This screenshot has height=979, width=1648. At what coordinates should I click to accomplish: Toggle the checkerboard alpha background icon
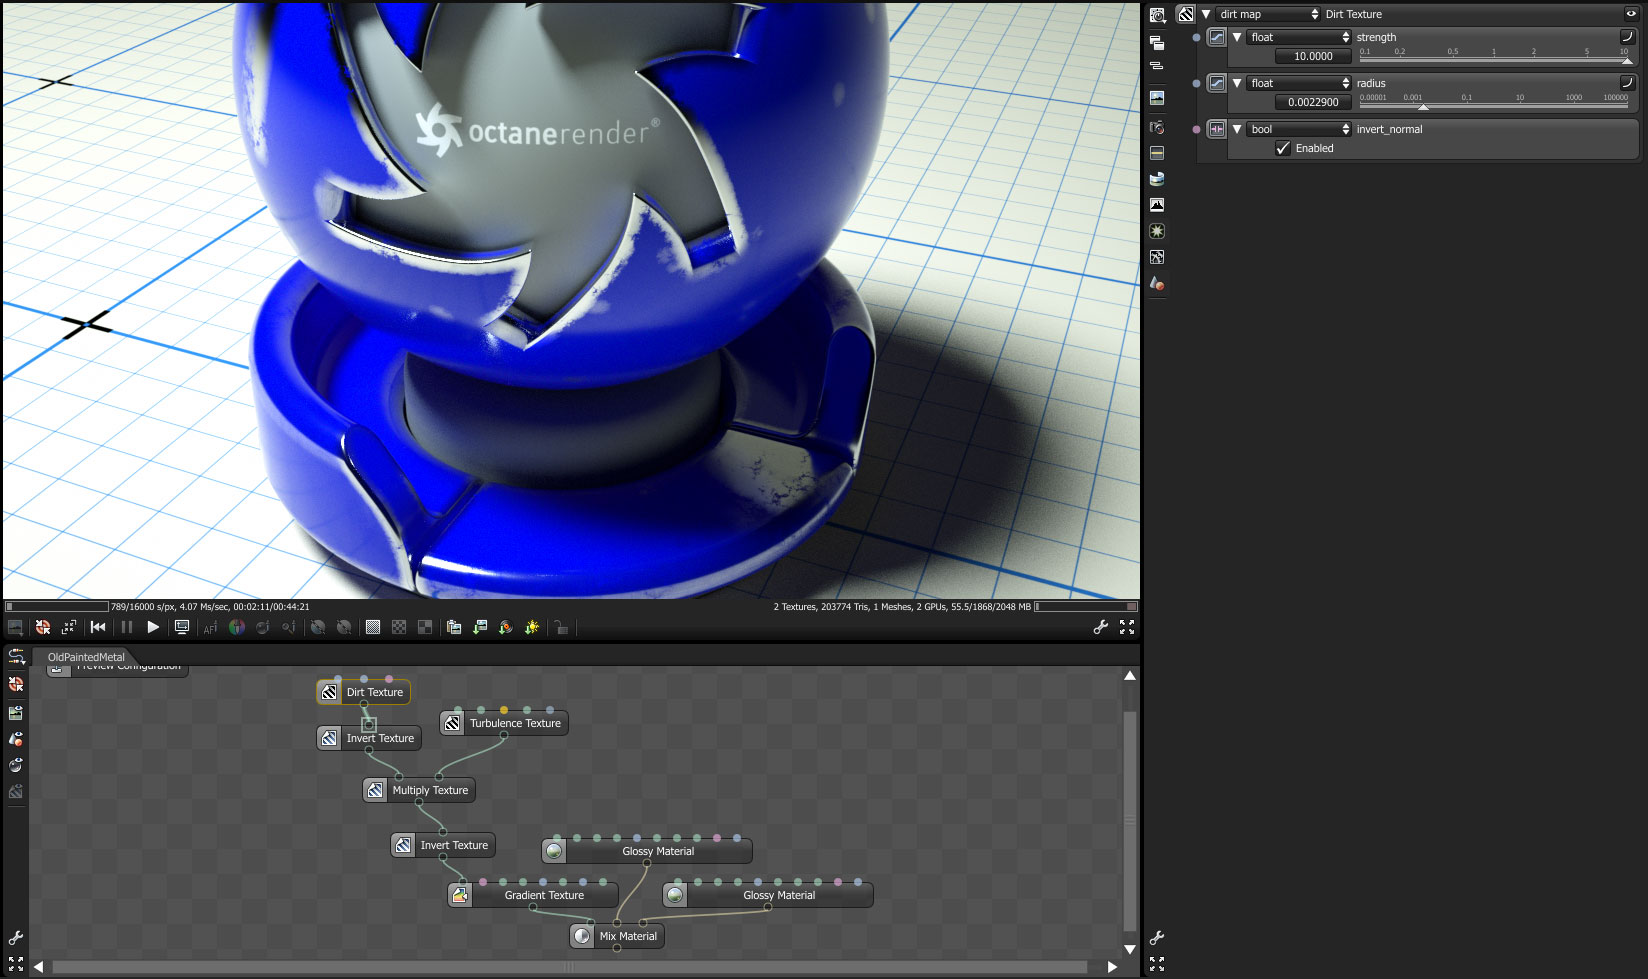399,627
